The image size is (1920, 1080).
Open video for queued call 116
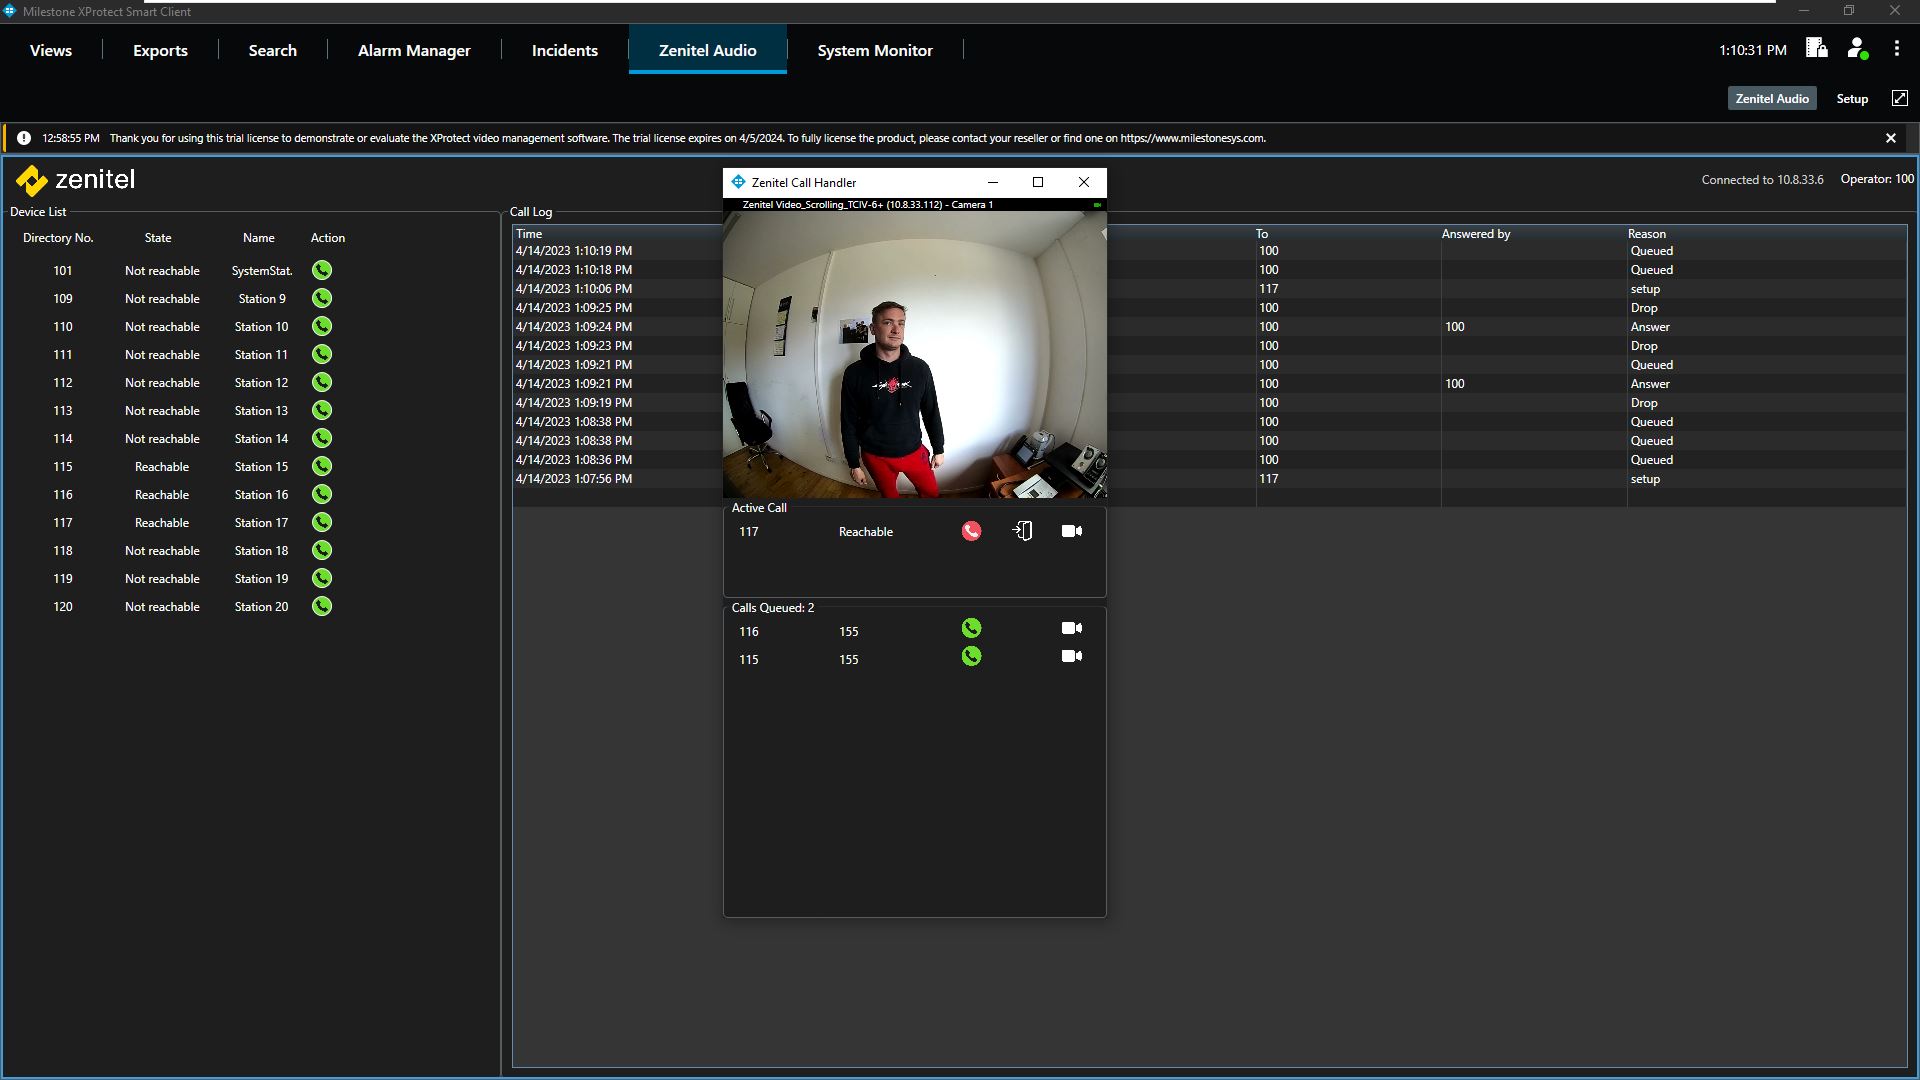click(1071, 628)
